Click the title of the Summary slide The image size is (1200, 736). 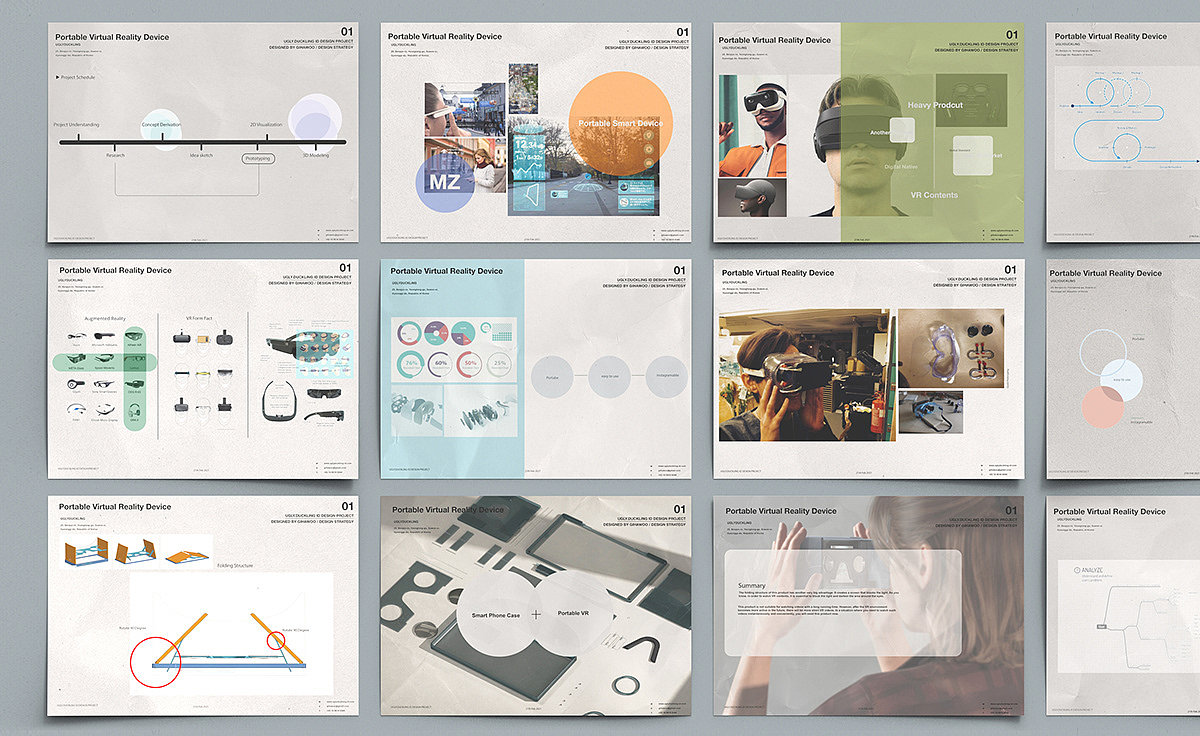click(x=779, y=511)
